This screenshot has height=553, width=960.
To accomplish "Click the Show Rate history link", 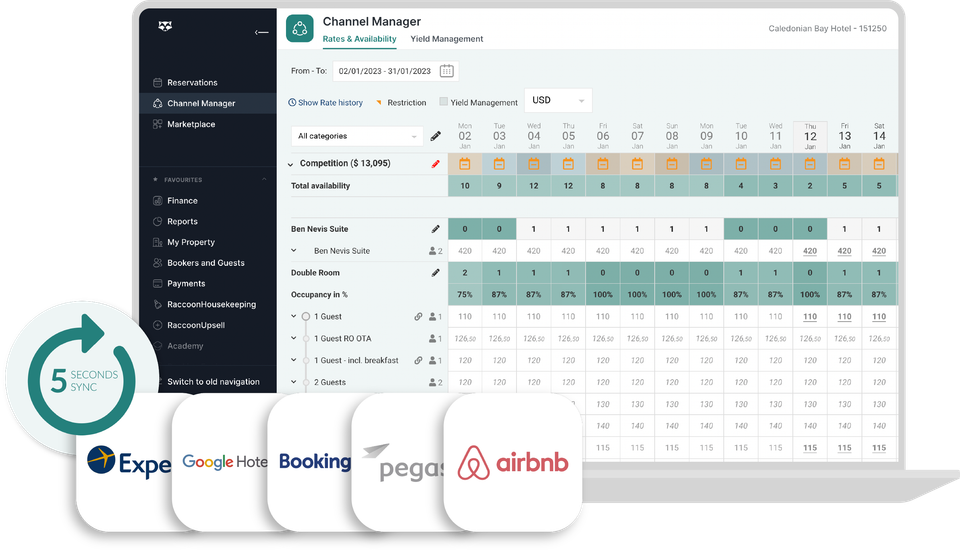I will pos(325,102).
